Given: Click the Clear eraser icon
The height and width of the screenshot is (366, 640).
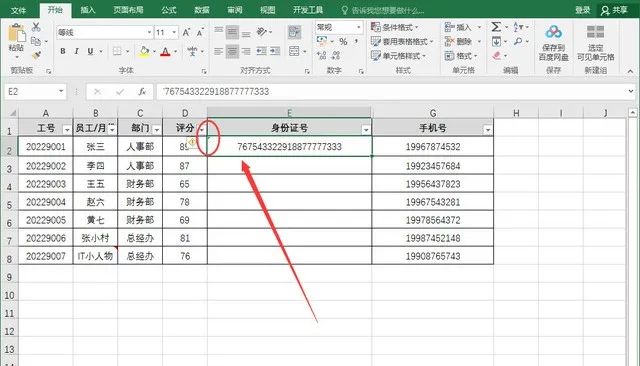Looking at the screenshot, I should click(x=496, y=55).
